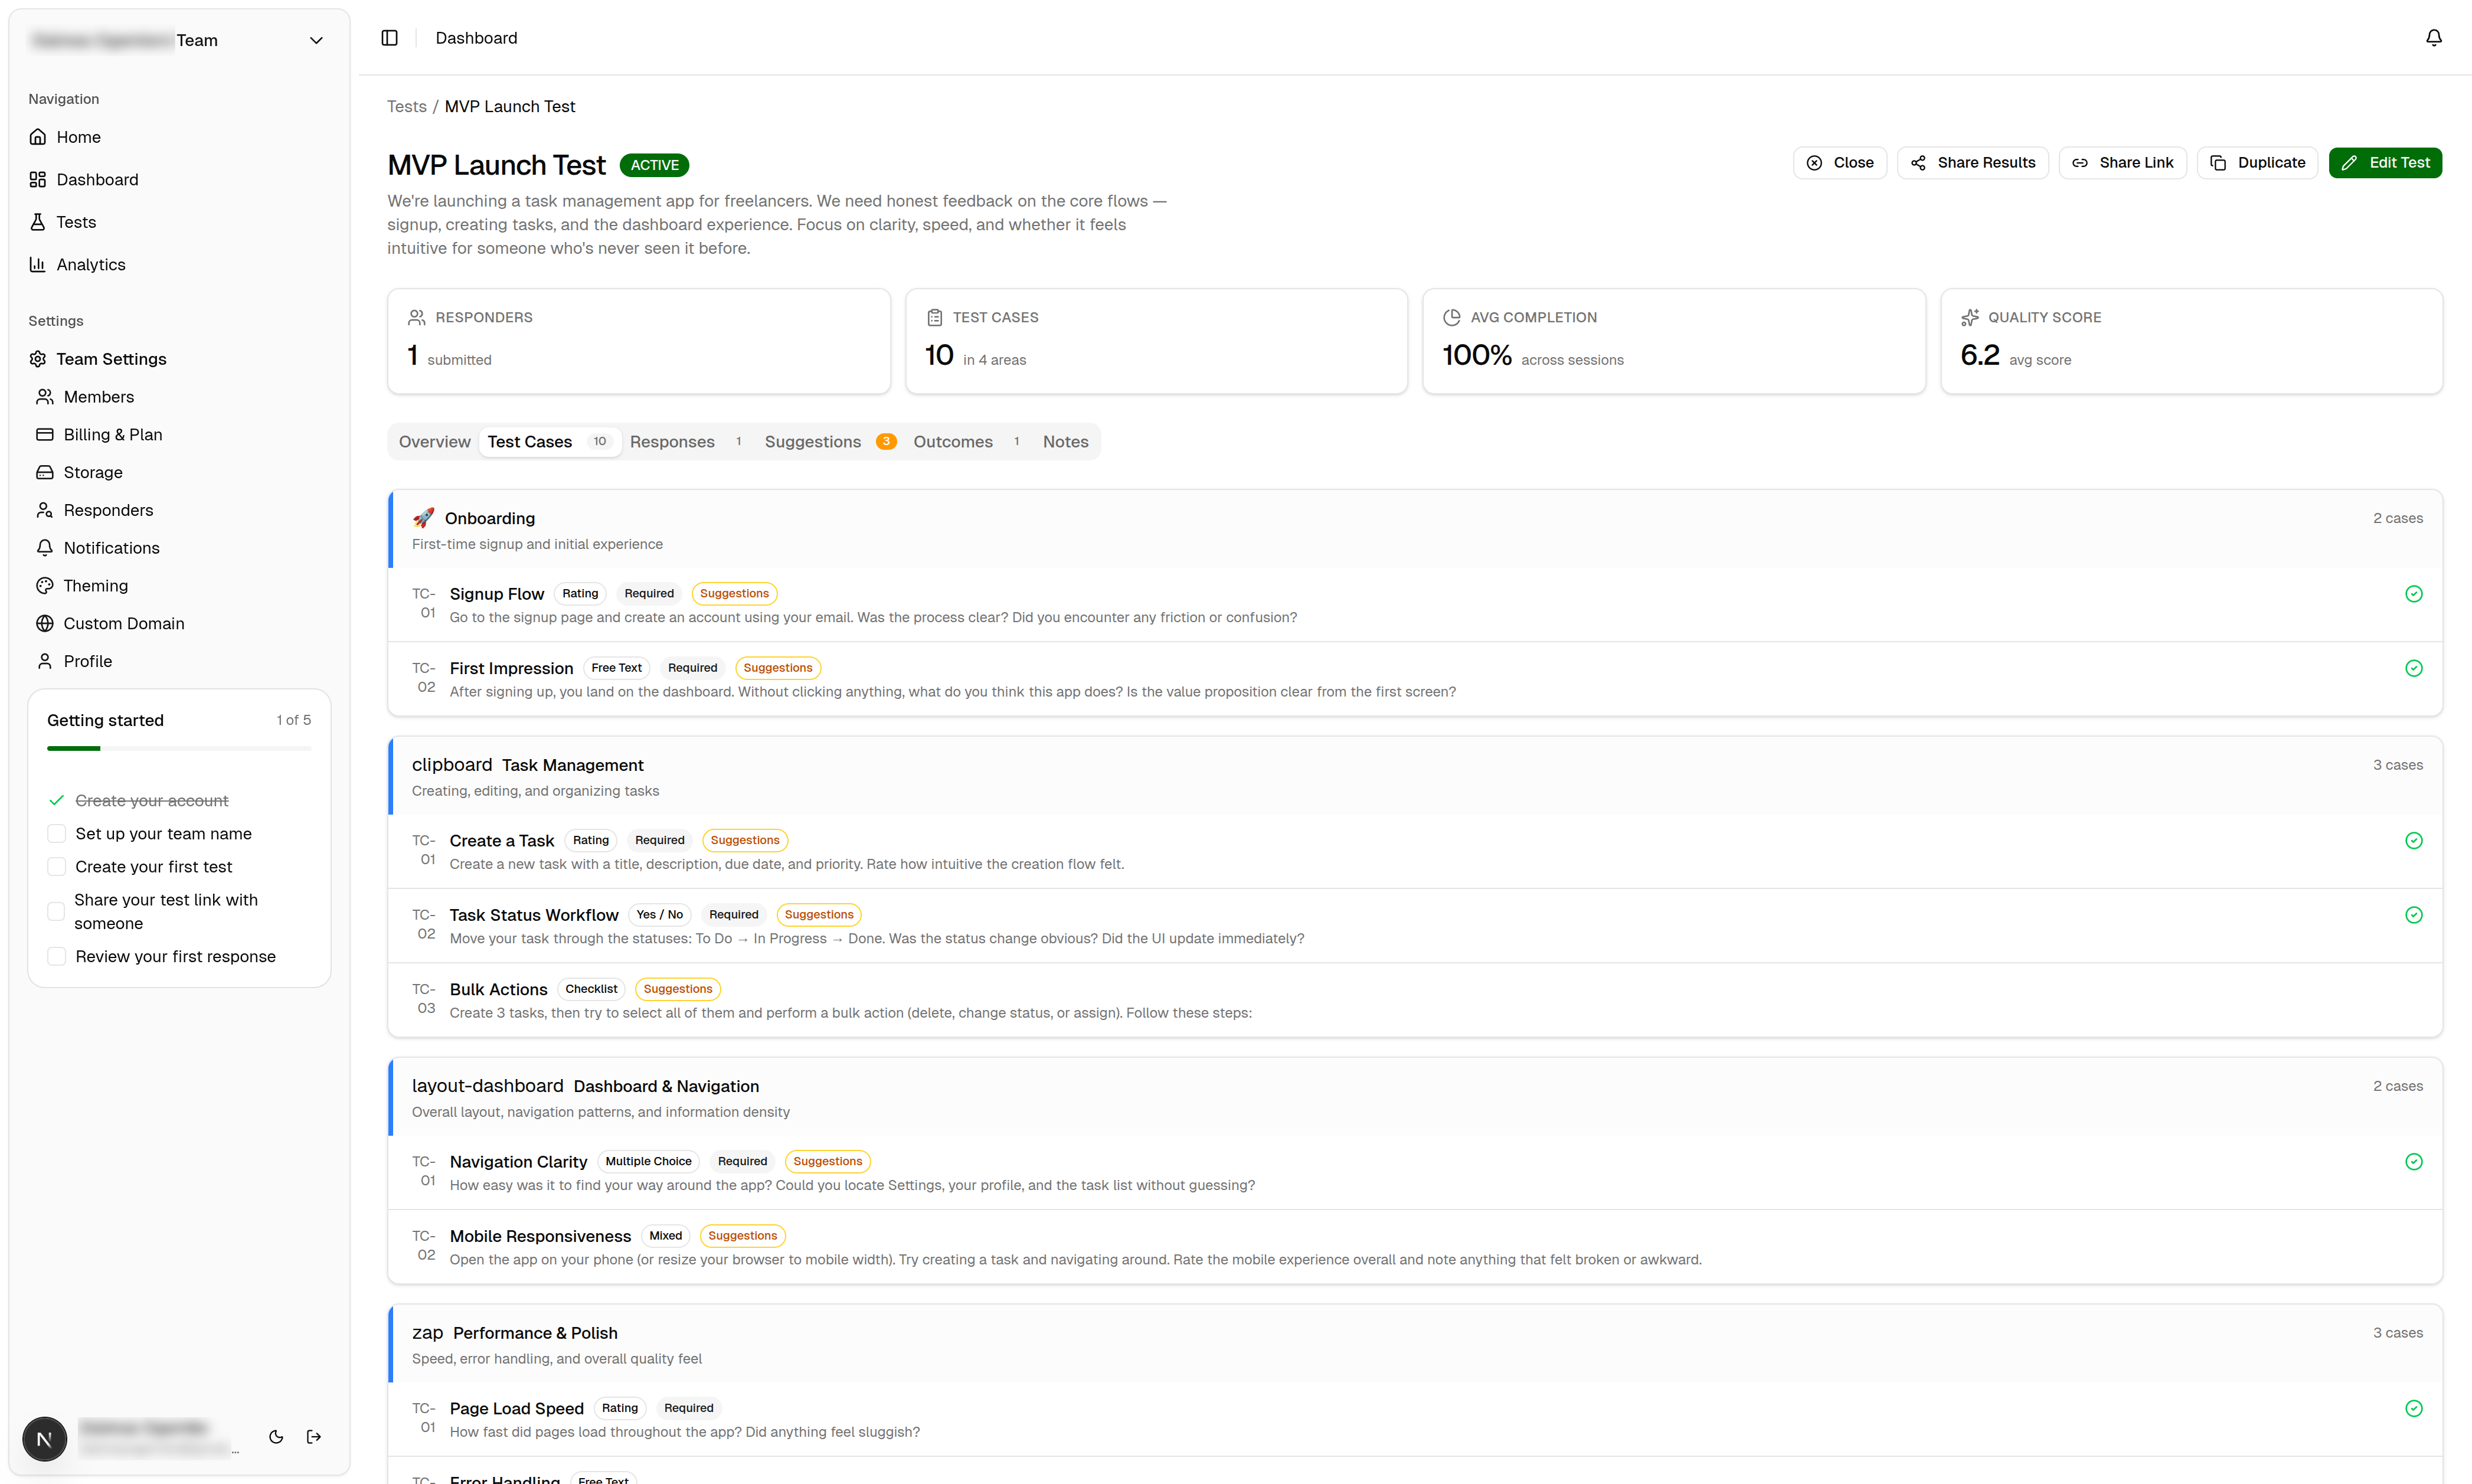This screenshot has height=1484, width=2472.
Task: Click the Getting started progress bar
Action: [178, 747]
